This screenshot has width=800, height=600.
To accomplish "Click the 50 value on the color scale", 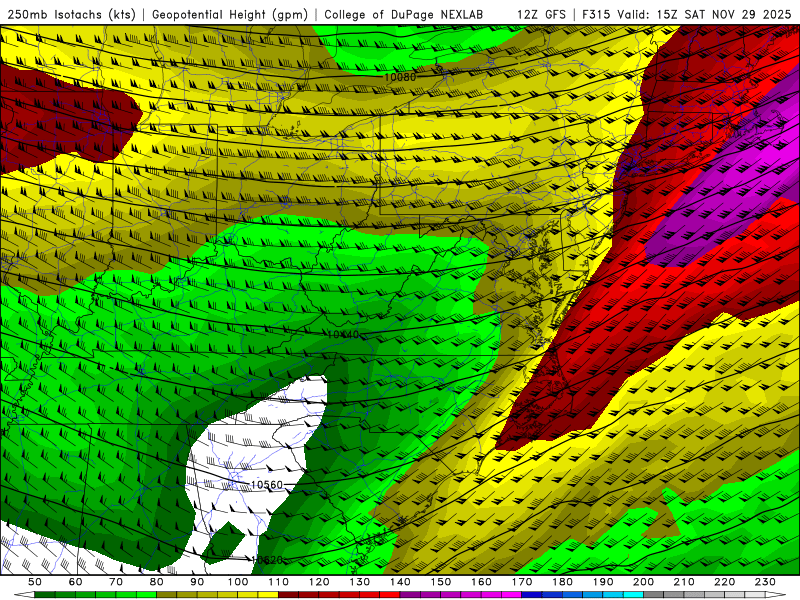I will pos(35,582).
